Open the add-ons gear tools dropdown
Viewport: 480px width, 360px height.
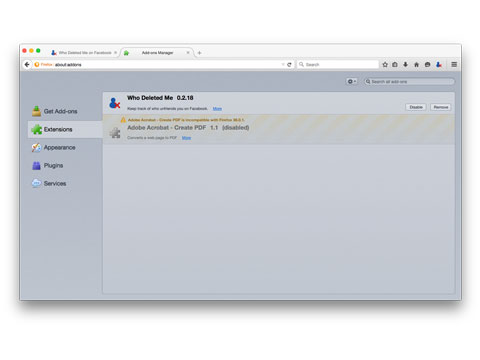tap(352, 81)
